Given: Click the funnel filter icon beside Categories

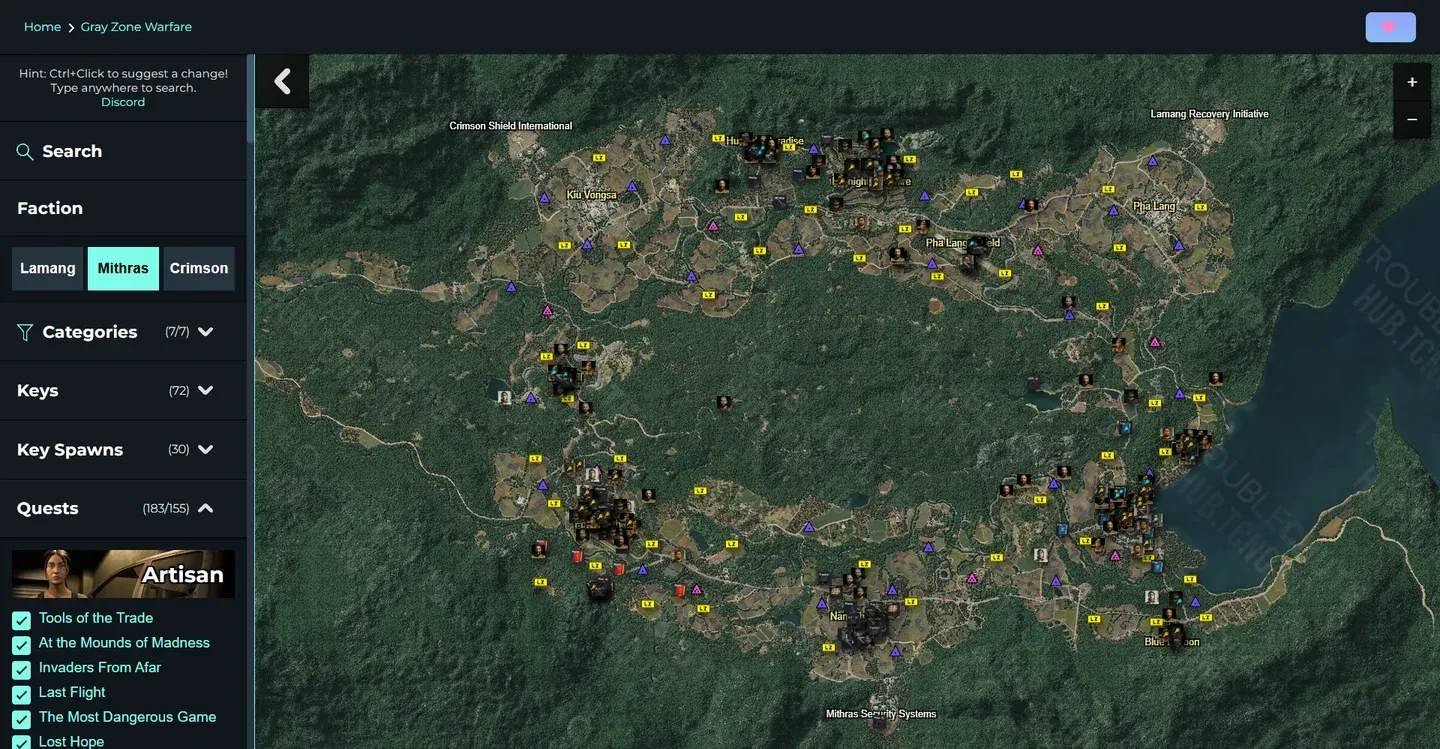Looking at the screenshot, I should 25,332.
